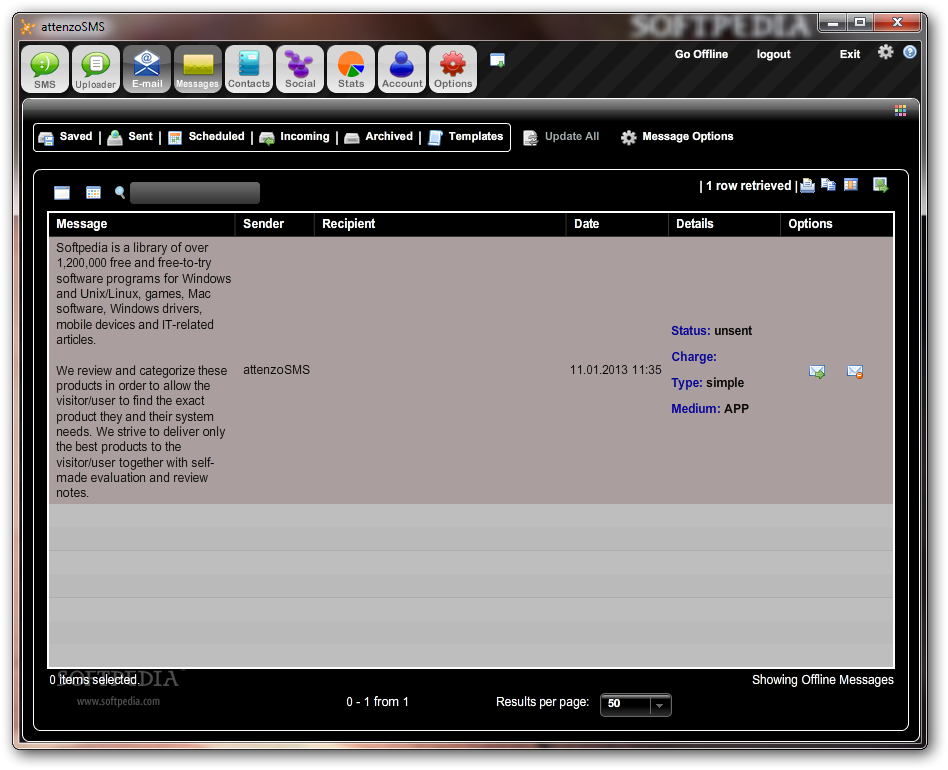Switch to the Incoming messages tab
The width and height of the screenshot is (948, 770).
[294, 137]
